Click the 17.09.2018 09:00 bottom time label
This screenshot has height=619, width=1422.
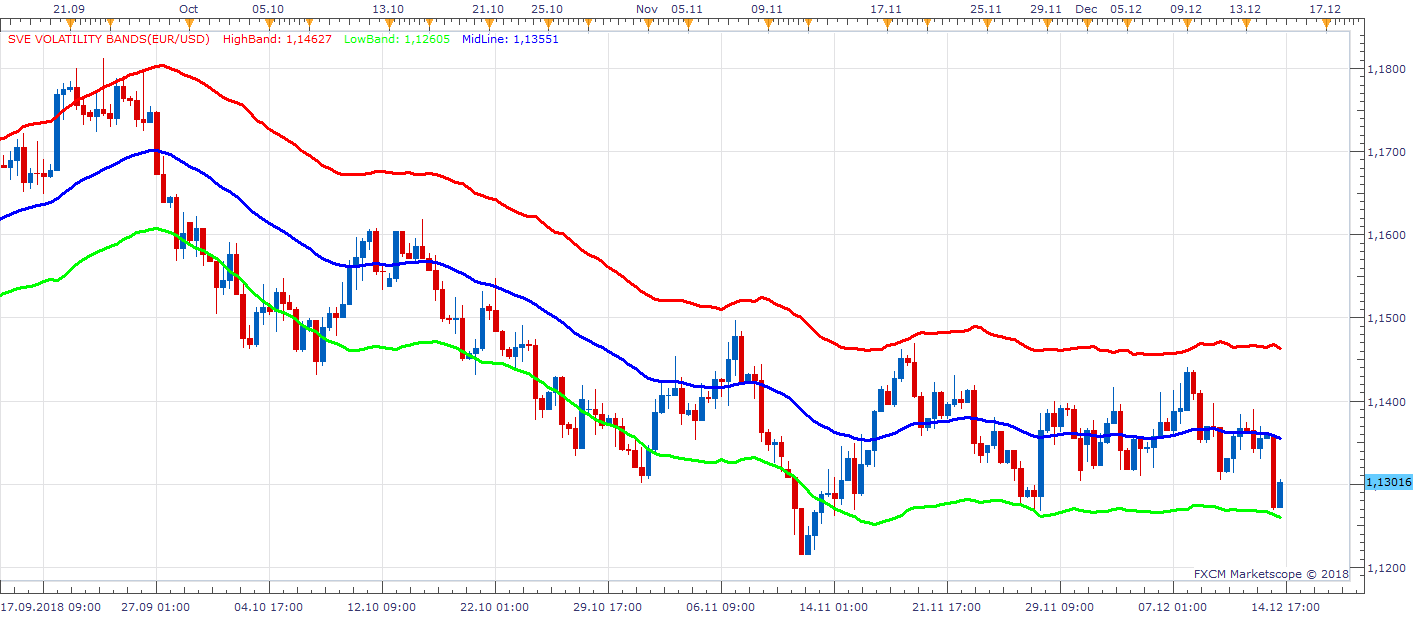click(x=50, y=607)
